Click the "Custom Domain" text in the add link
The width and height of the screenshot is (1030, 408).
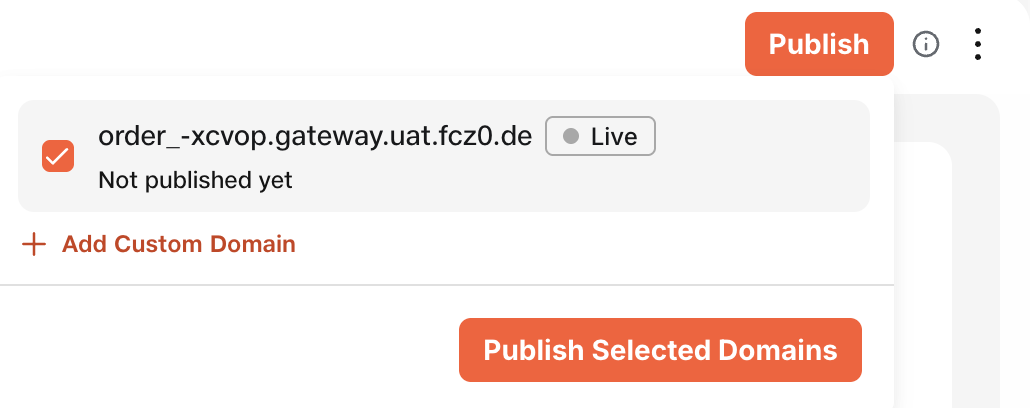[x=204, y=244]
